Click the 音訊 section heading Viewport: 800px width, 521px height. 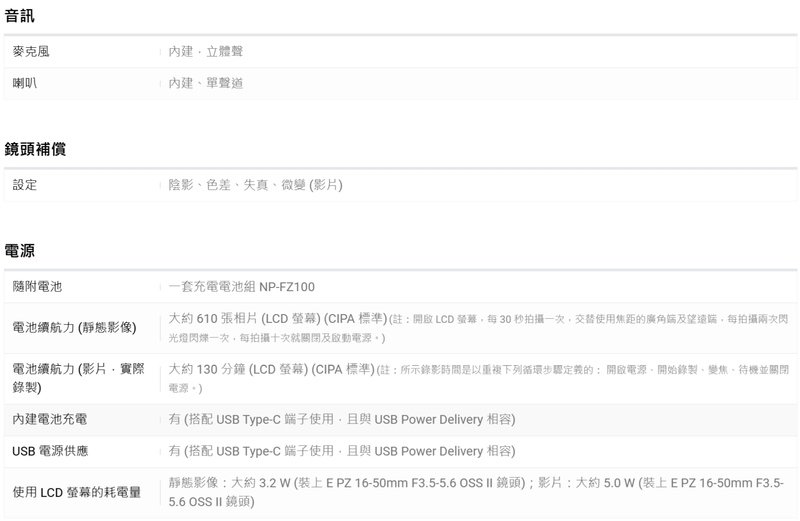click(19, 16)
